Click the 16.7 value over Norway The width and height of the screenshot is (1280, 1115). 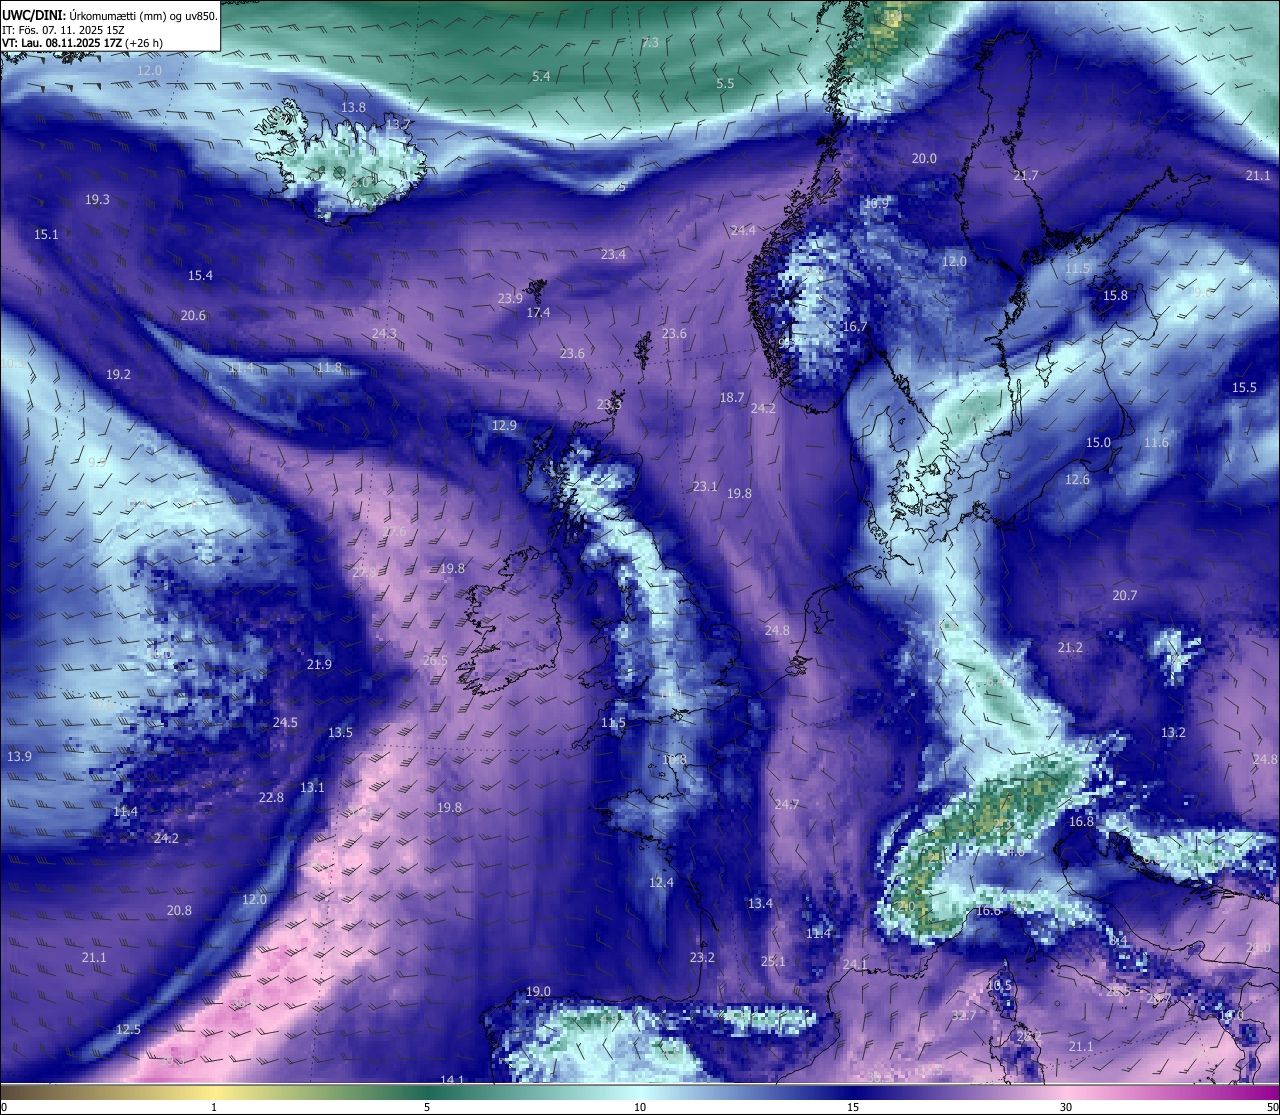[x=855, y=327]
